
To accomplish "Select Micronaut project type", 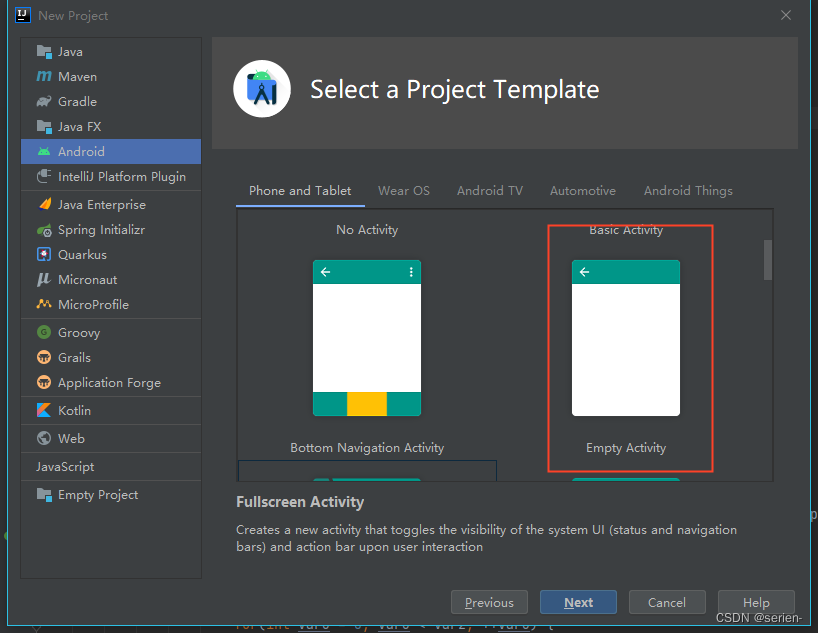I will click(111, 280).
